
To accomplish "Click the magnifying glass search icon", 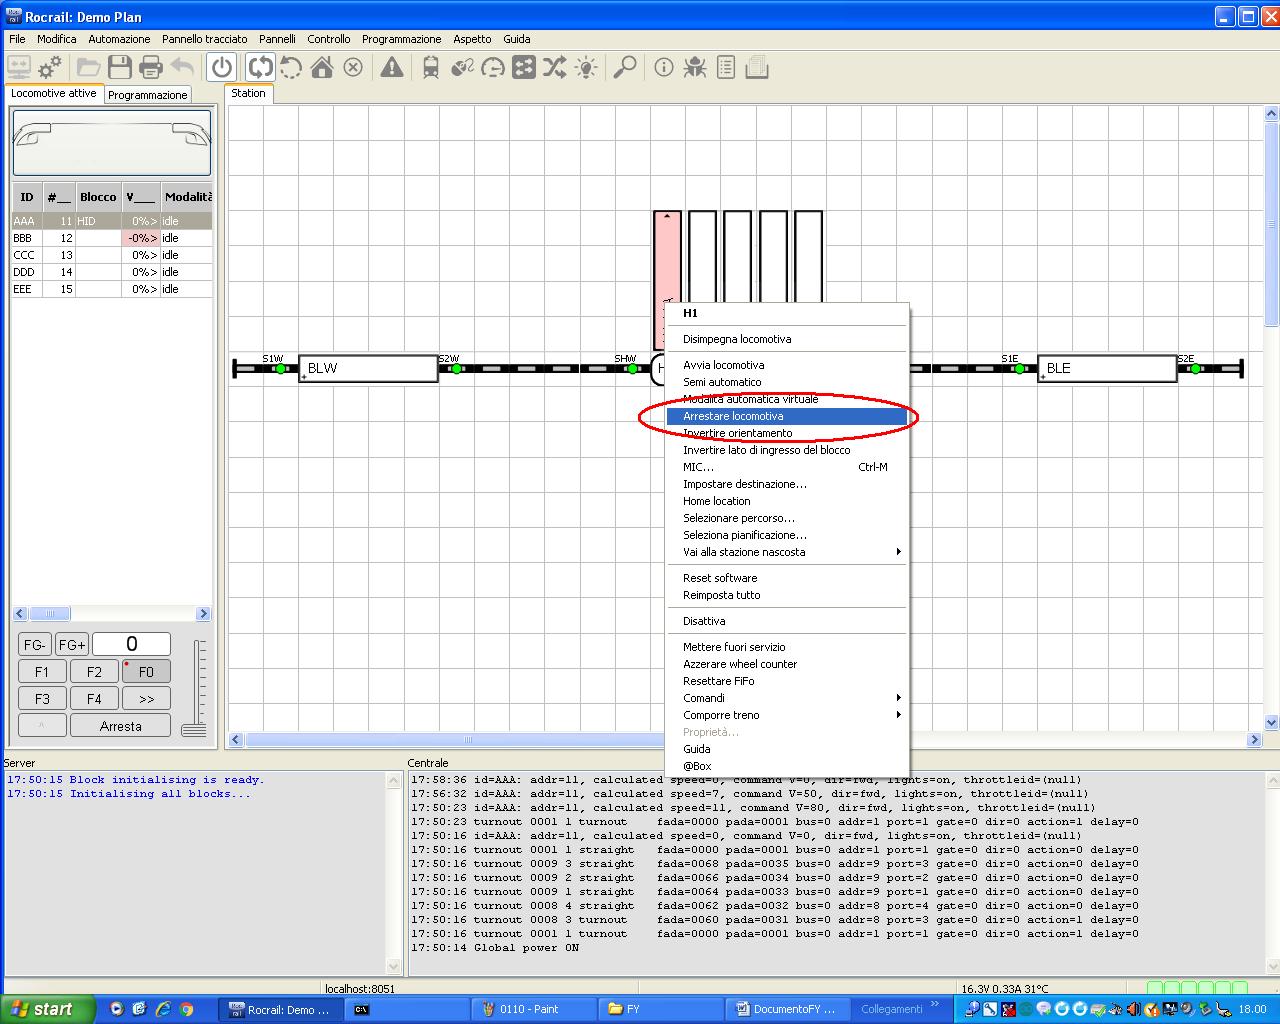I will pos(625,68).
